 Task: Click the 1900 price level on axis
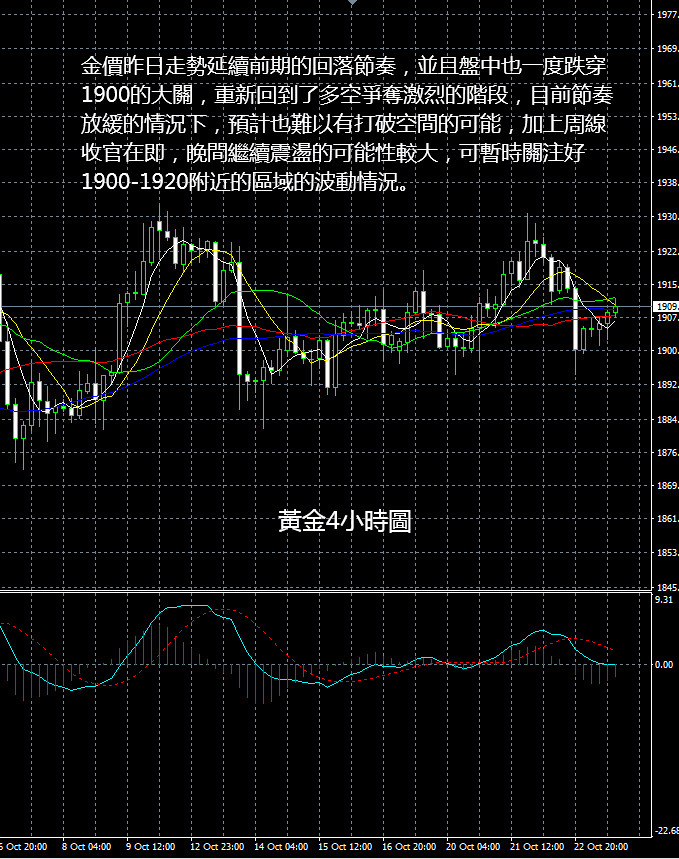pos(665,351)
